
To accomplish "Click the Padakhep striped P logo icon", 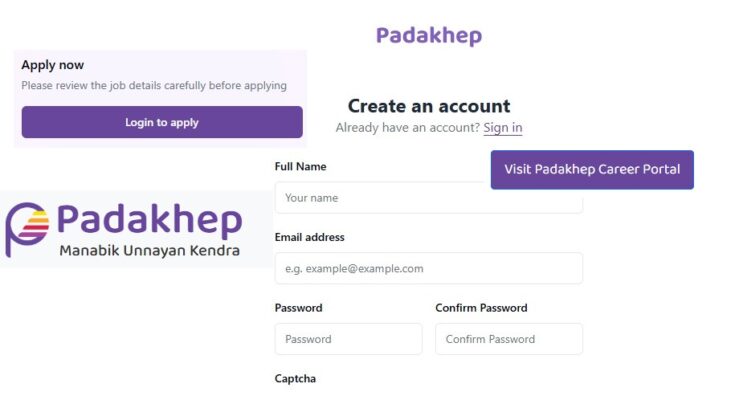I will click(27, 229).
